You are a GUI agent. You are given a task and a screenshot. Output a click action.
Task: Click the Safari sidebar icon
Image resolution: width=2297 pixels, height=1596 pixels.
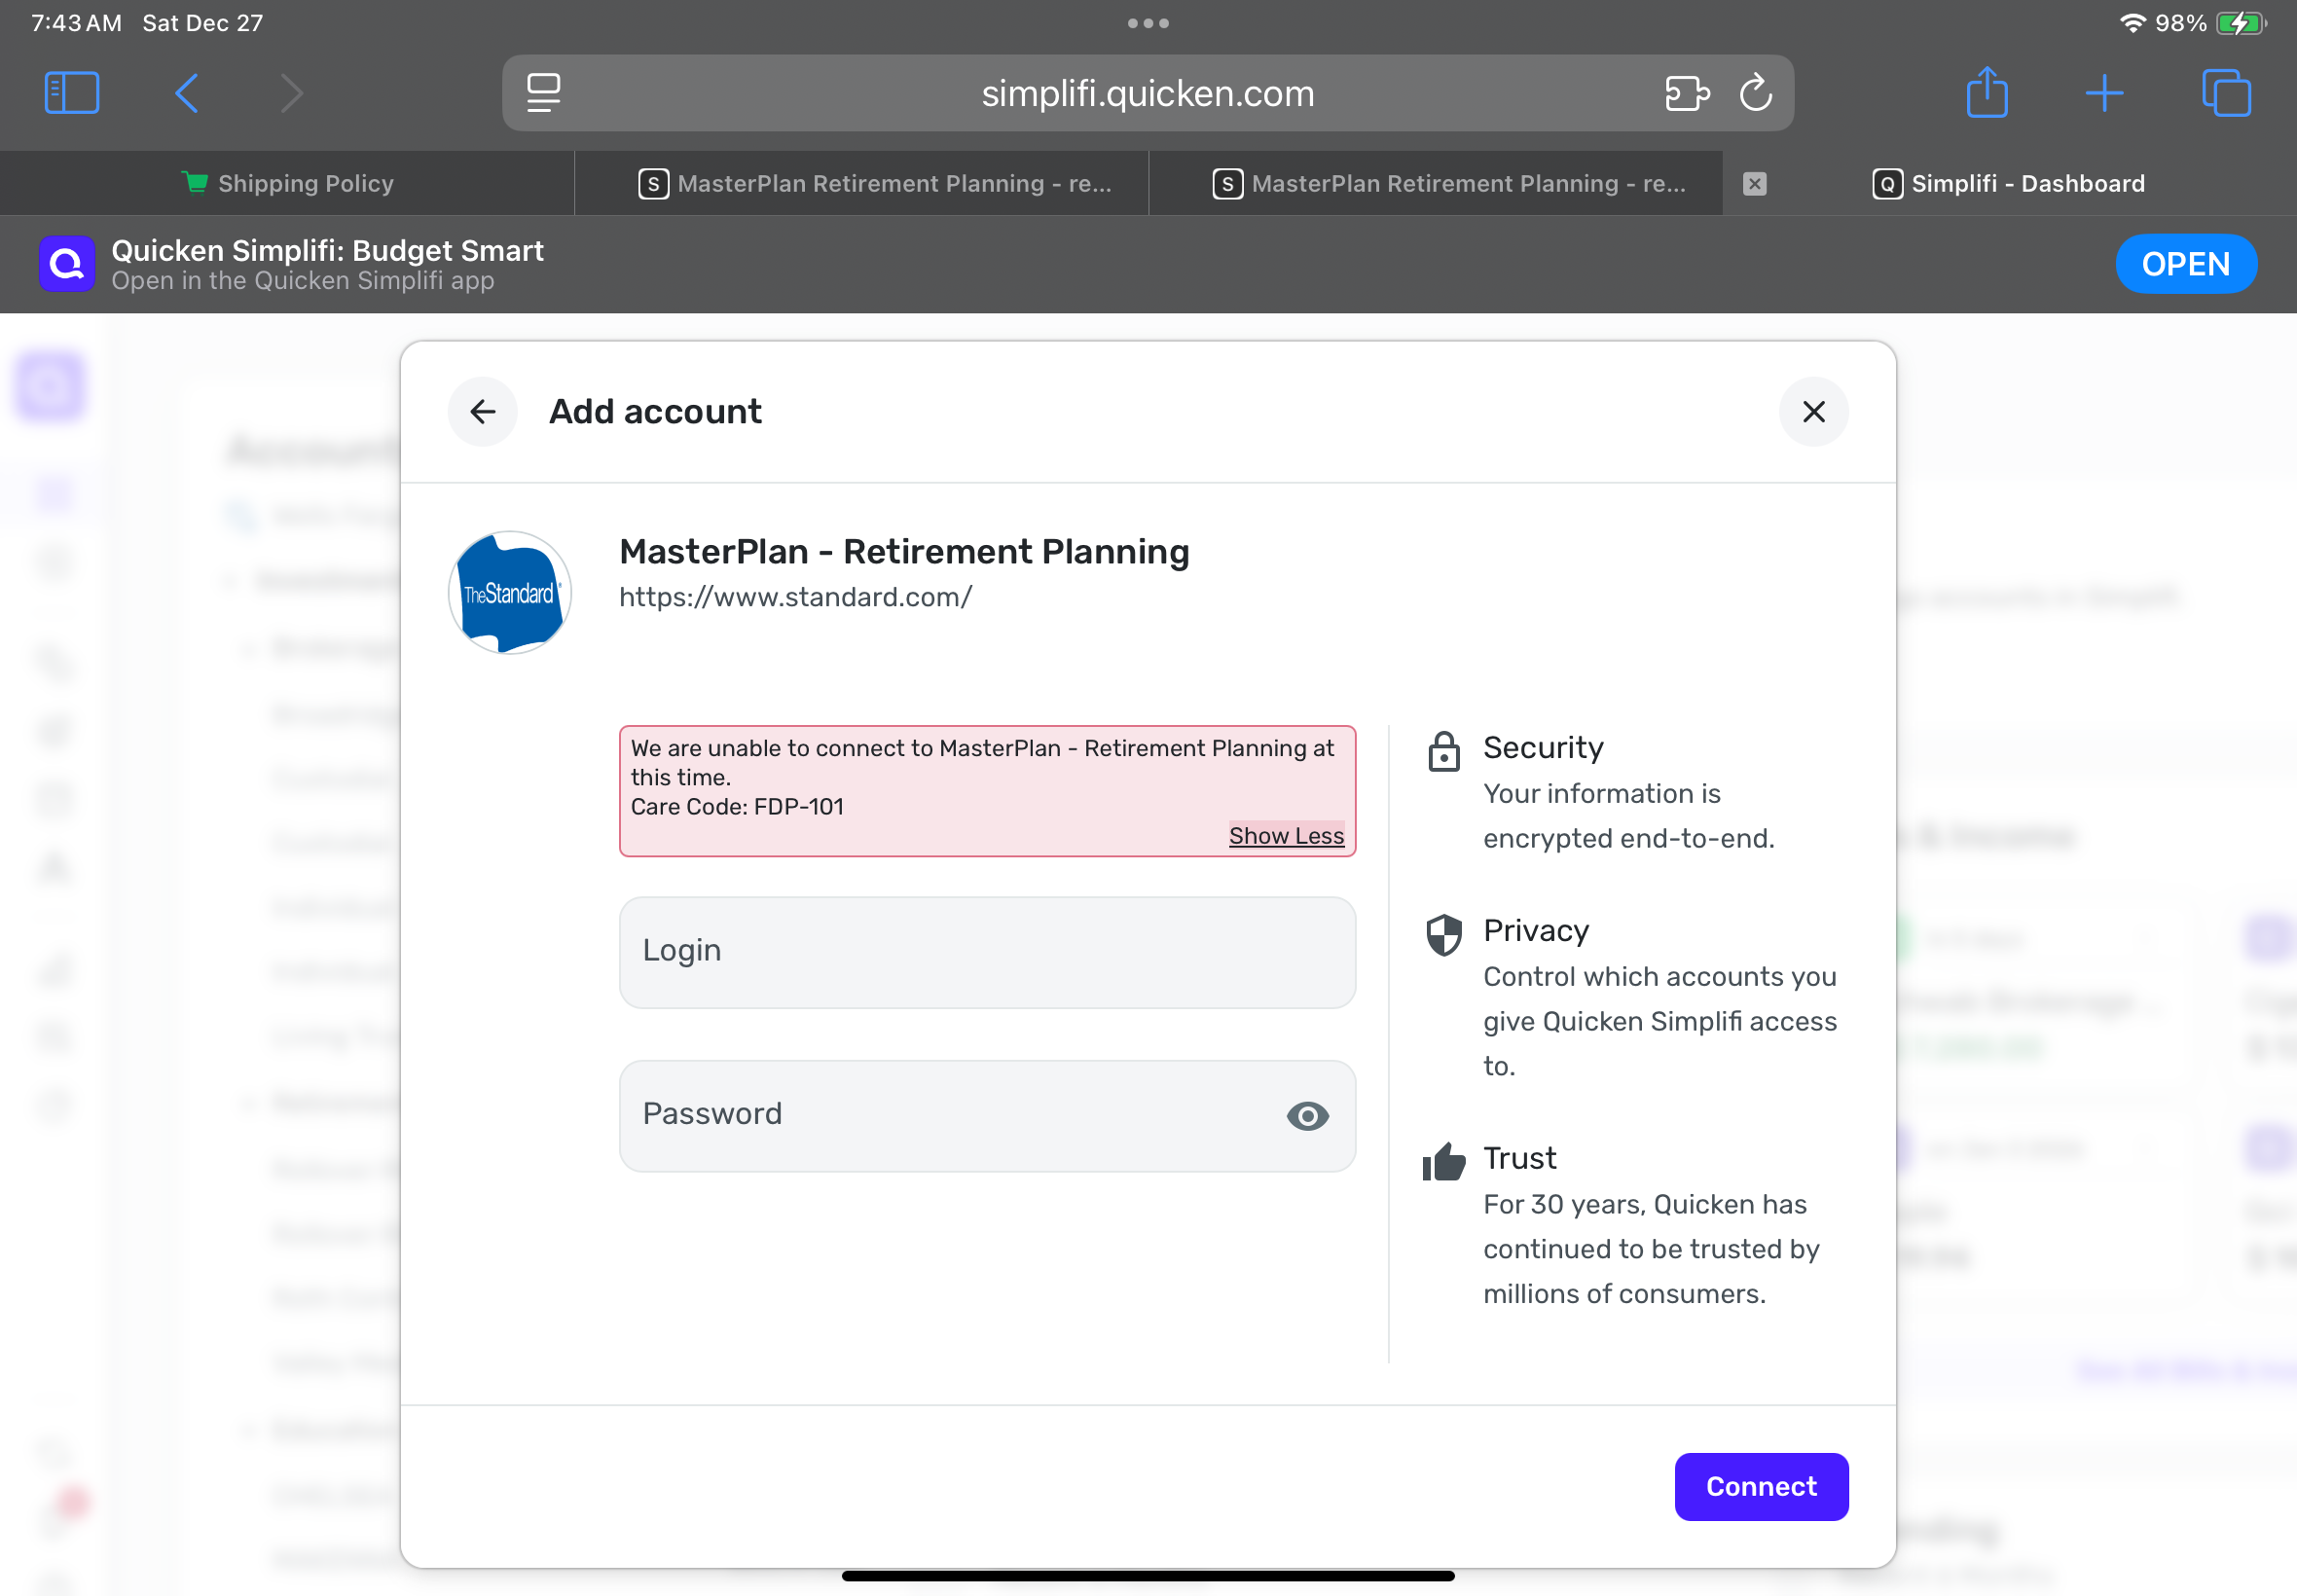tap(72, 93)
